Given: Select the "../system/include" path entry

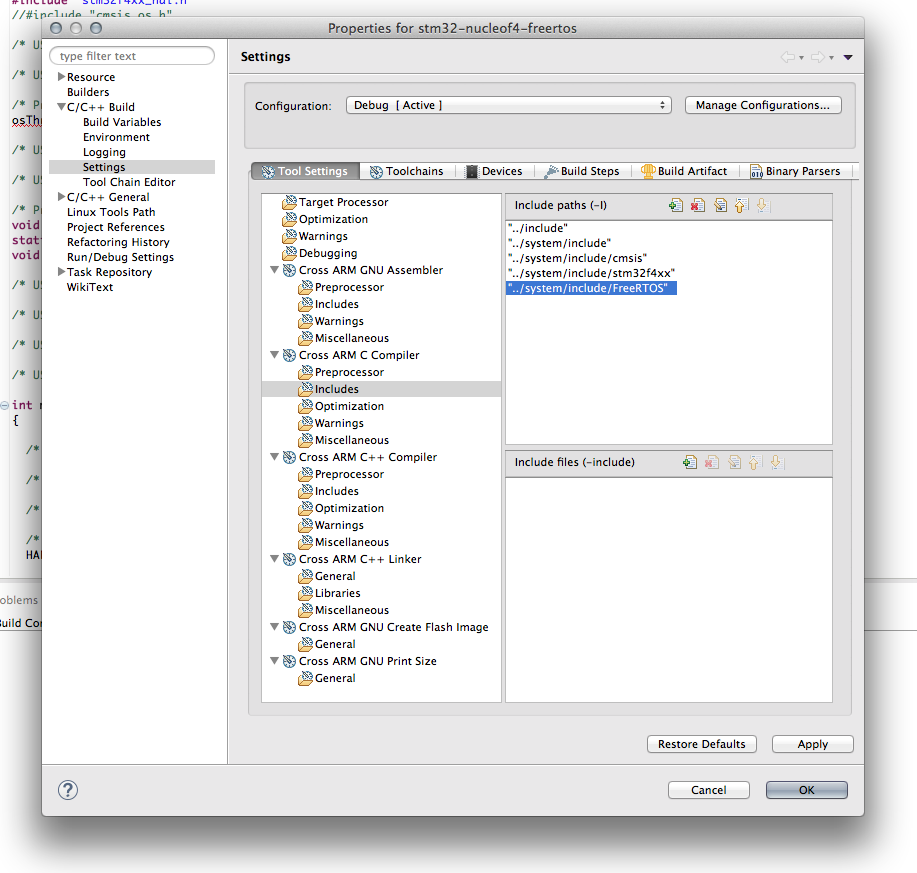Looking at the screenshot, I should coord(560,243).
